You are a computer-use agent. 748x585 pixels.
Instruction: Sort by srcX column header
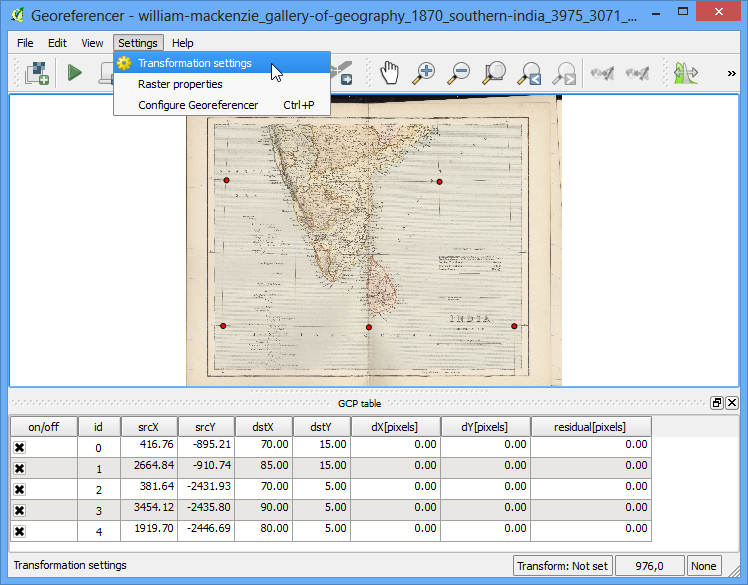pyautogui.click(x=149, y=427)
